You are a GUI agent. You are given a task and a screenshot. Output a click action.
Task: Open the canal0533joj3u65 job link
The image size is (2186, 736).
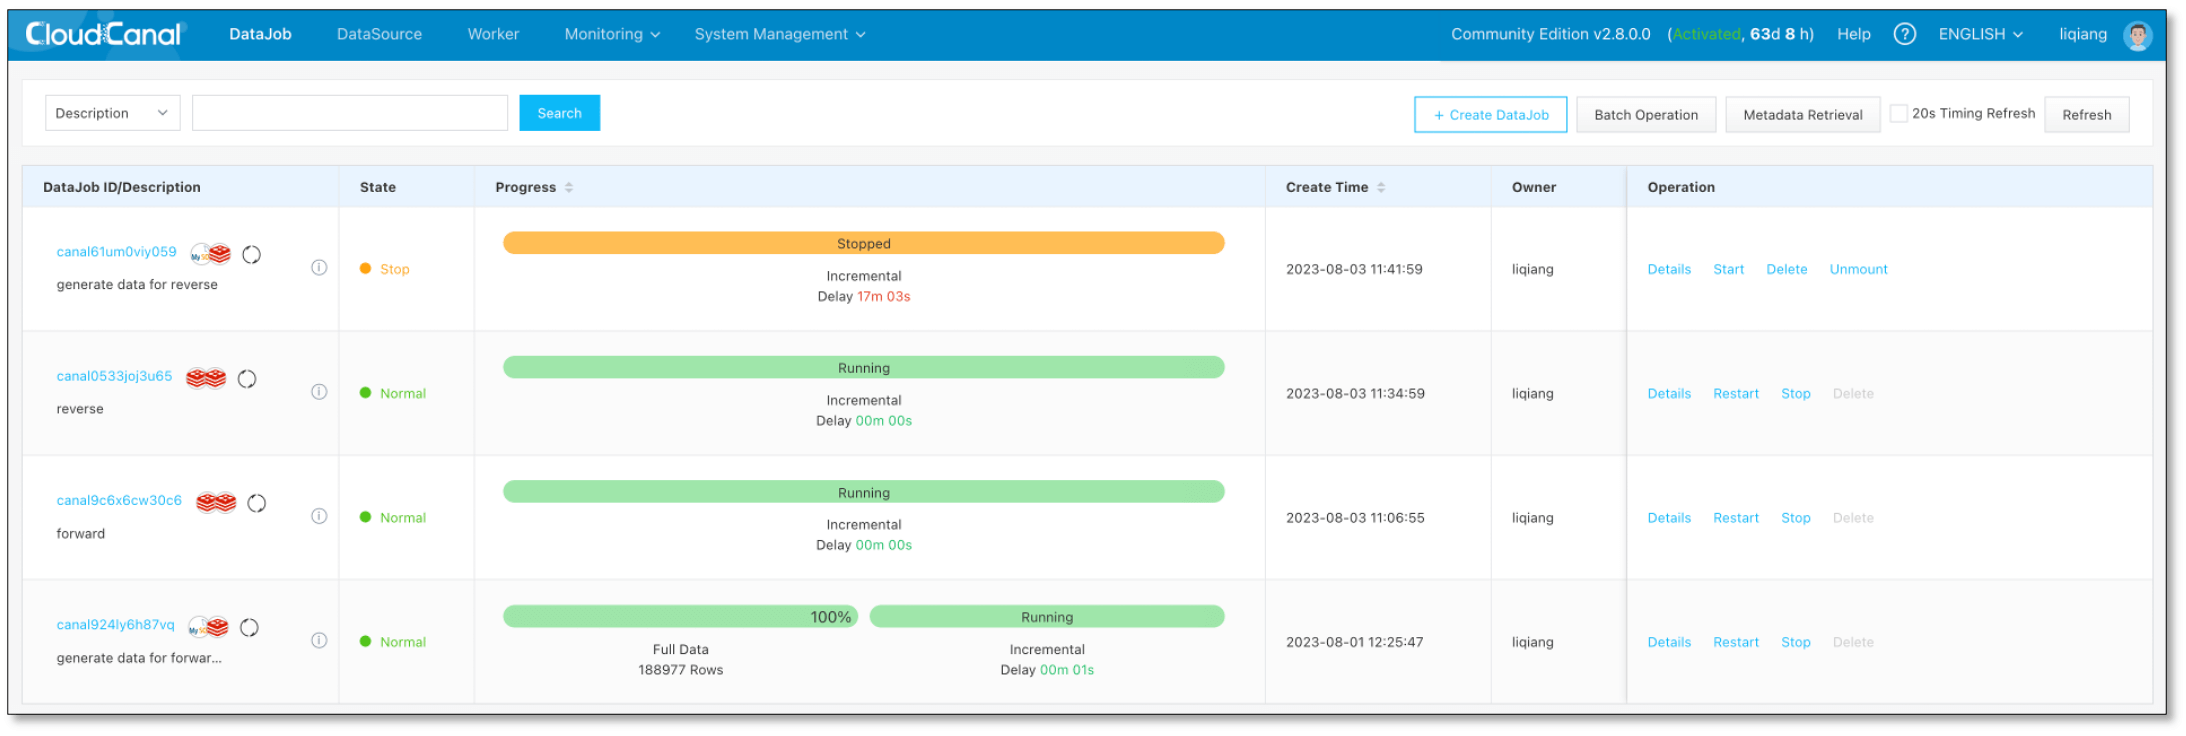114,376
